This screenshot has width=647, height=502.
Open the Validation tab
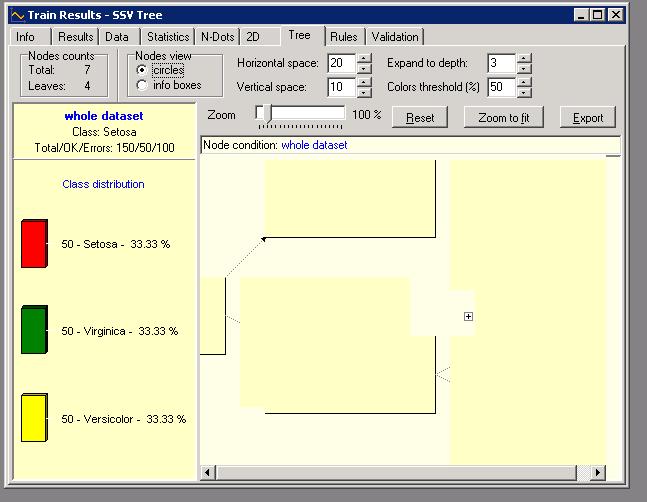395,37
